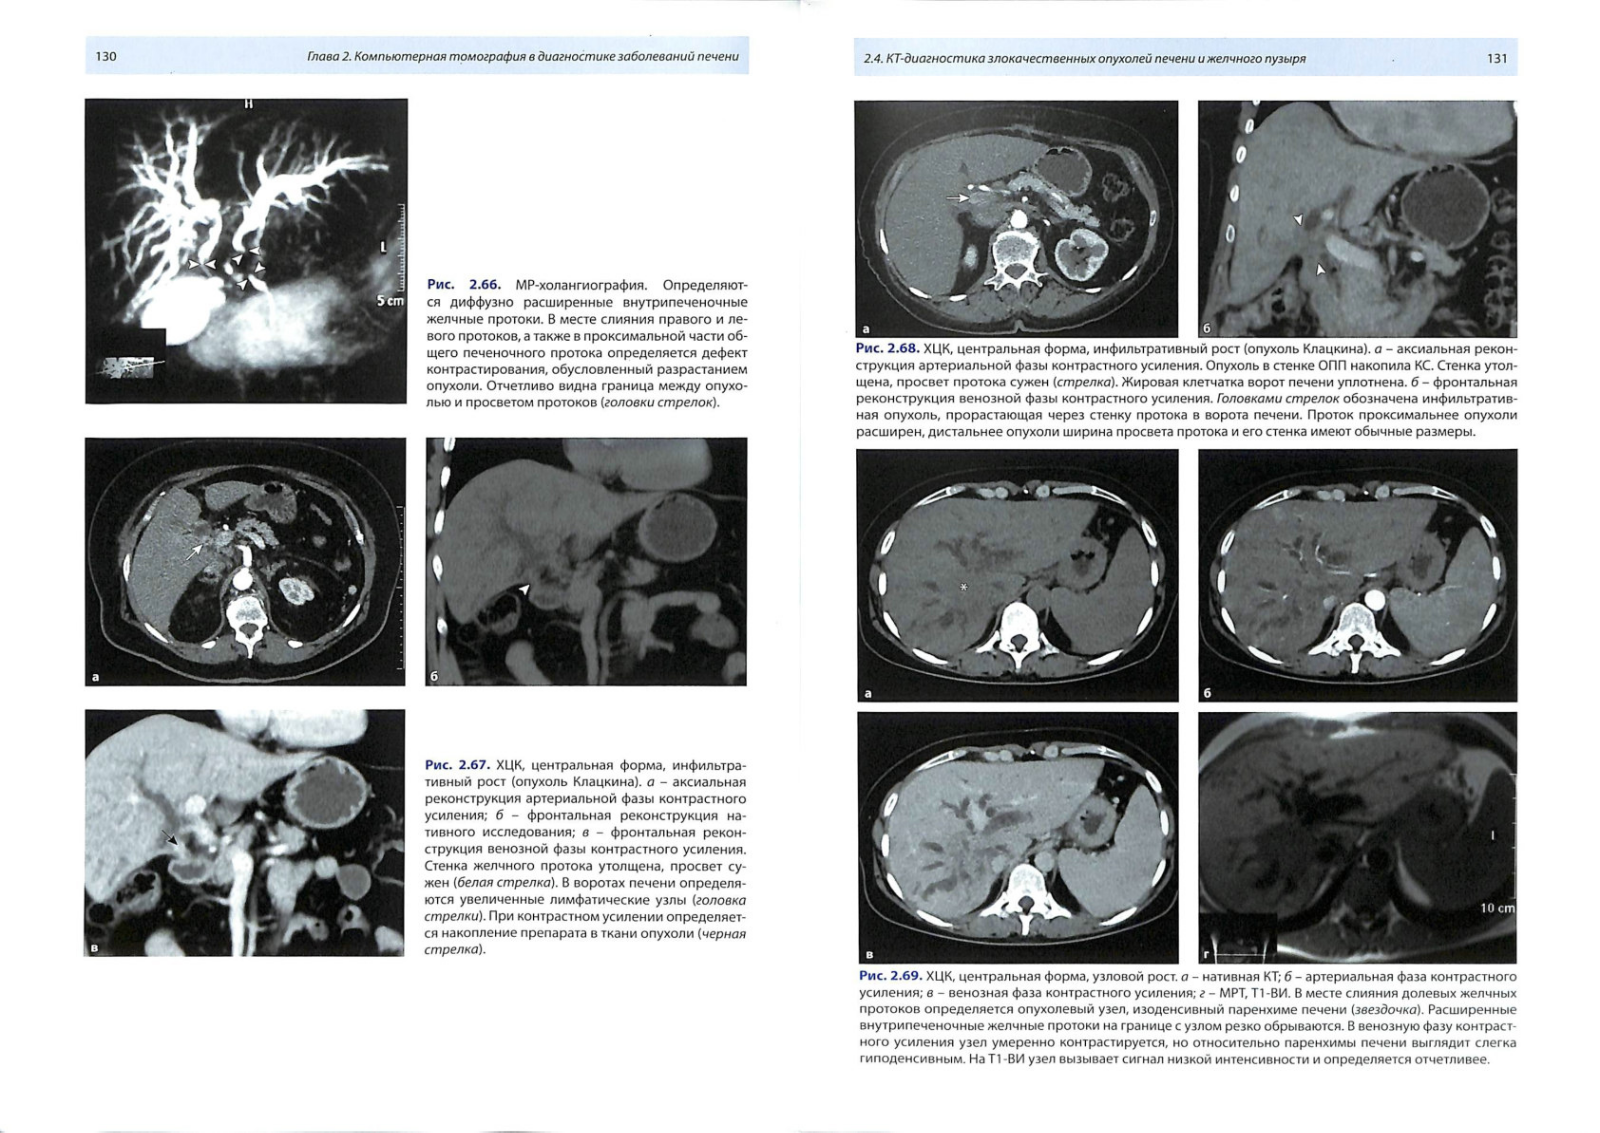Click figure label 'Рис. 2.66.'
Image resolution: width=1600 pixels, height=1133 pixels.
point(463,285)
